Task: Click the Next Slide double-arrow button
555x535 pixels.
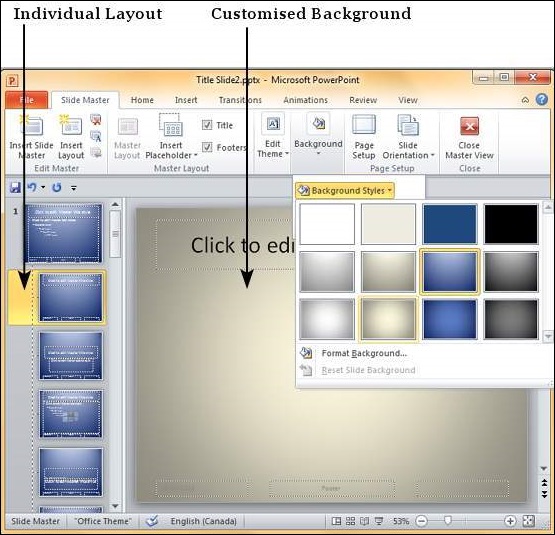Action: click(x=544, y=494)
